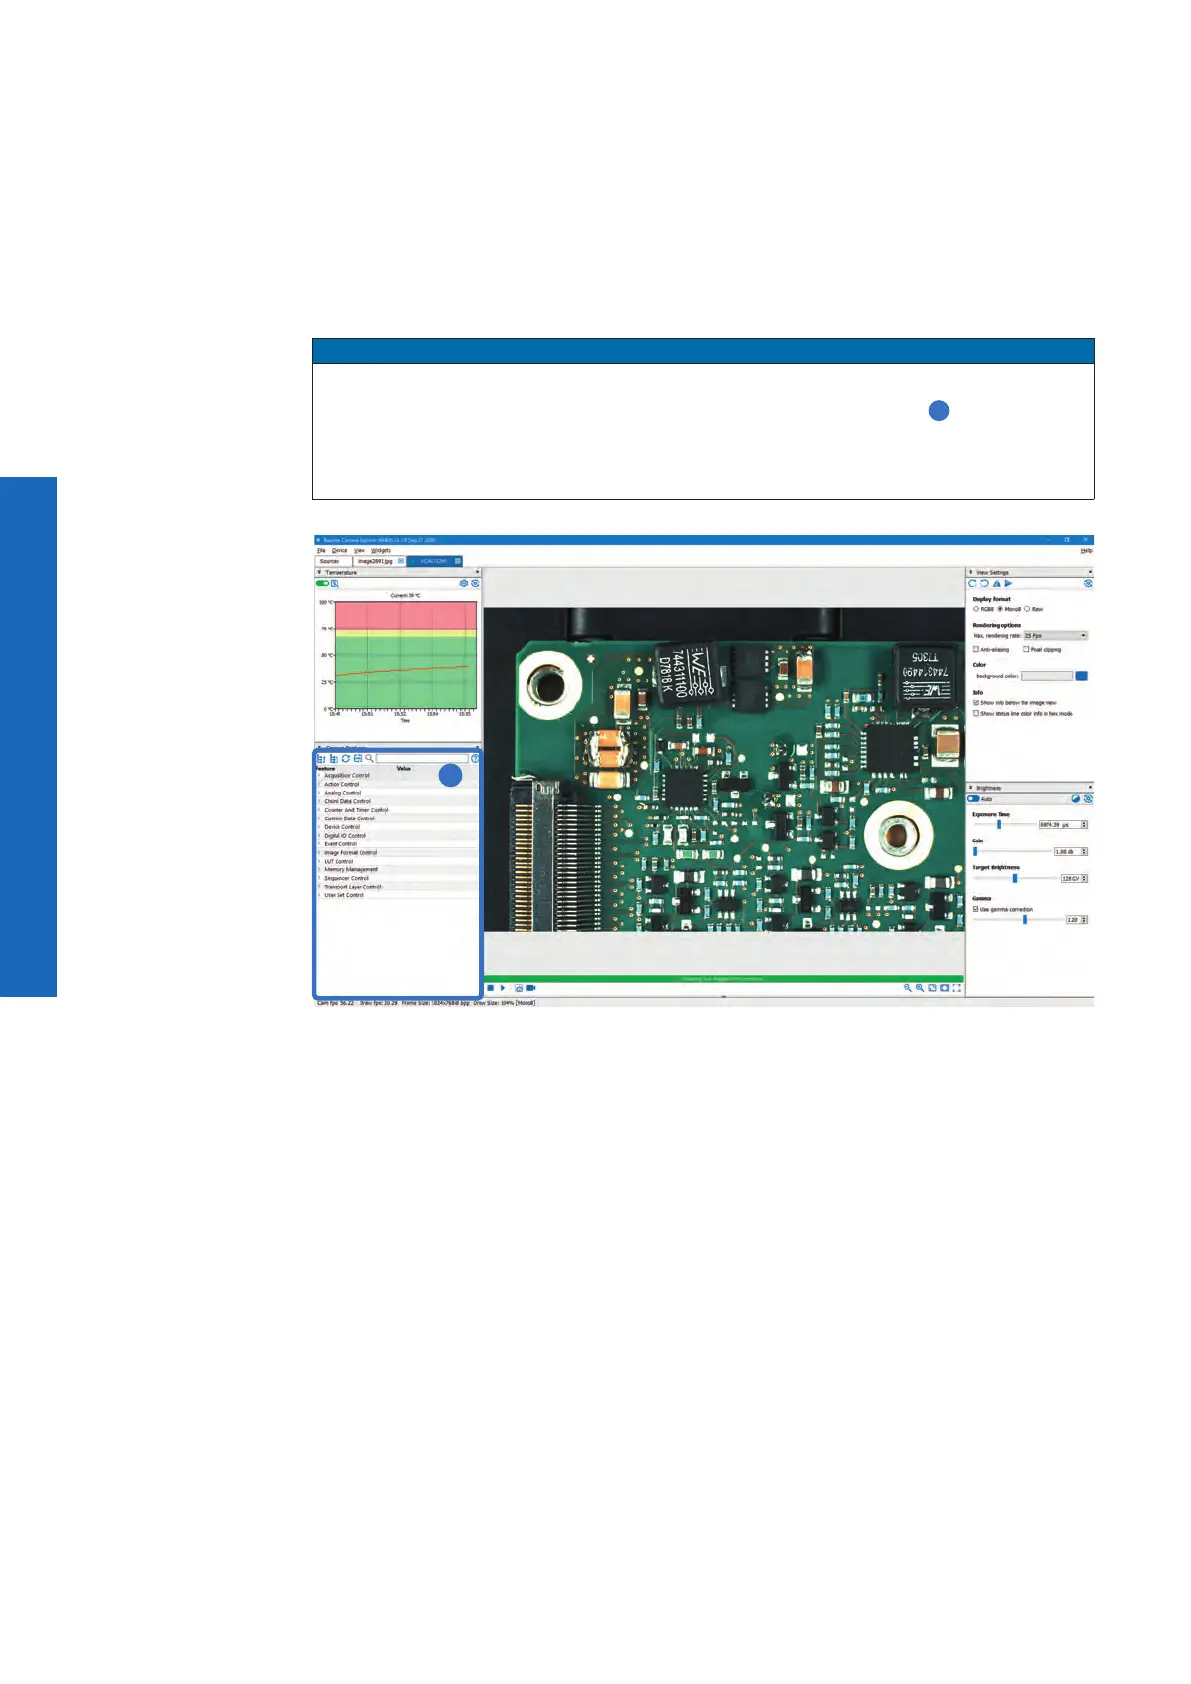Viewport: 1191px width, 1684px height.
Task: Click the zoom chart icon in the Temperature panel
Action: 335,583
